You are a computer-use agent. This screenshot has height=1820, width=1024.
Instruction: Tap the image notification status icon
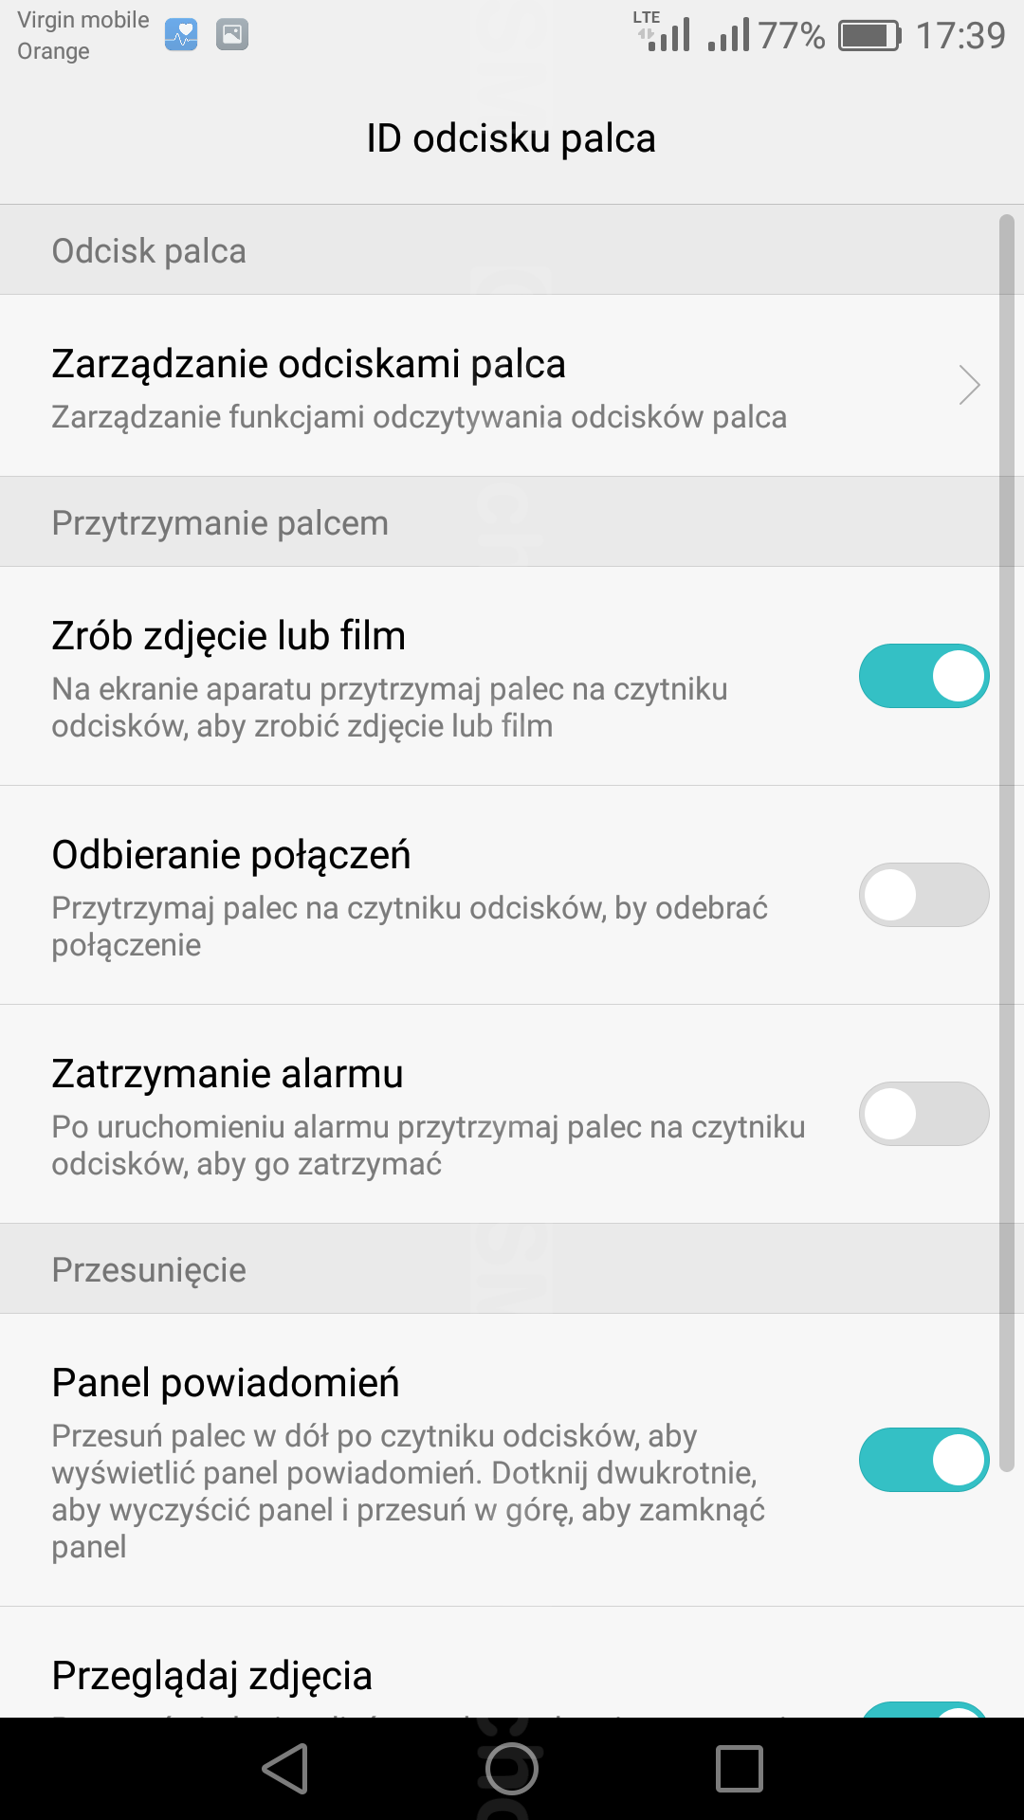pos(232,35)
